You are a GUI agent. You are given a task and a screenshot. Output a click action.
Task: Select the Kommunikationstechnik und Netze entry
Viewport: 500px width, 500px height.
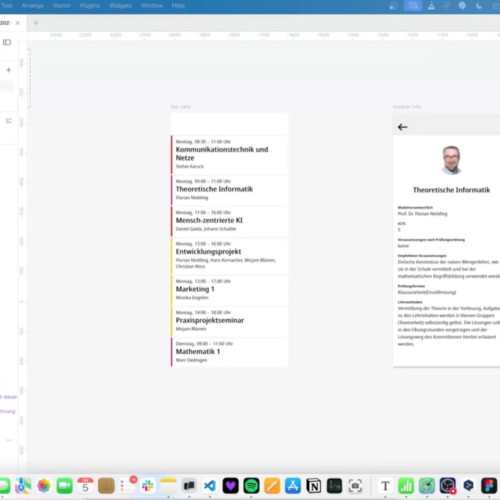point(229,155)
